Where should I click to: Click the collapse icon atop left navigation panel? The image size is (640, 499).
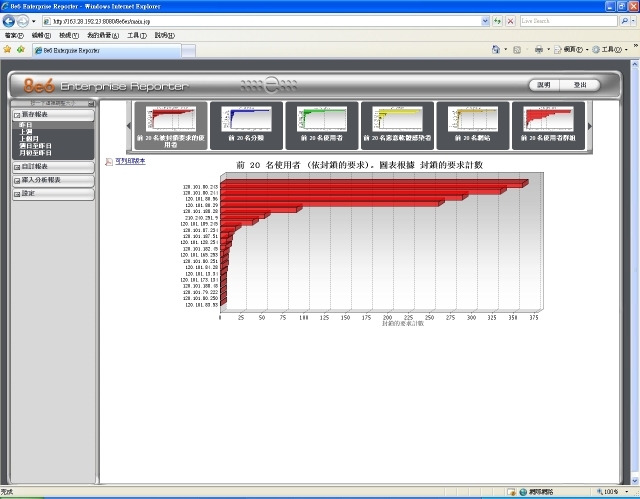tap(91, 104)
